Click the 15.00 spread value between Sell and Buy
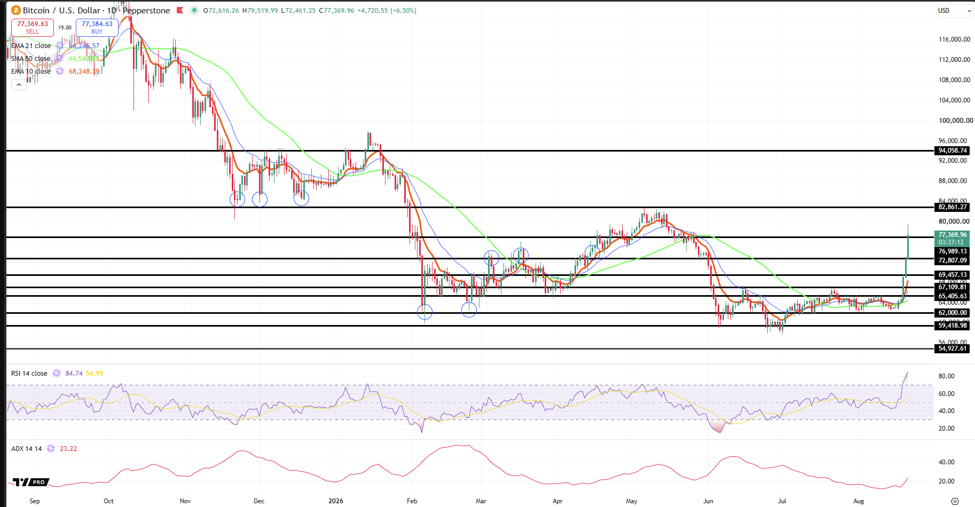Image resolution: width=975 pixels, height=507 pixels. [x=65, y=27]
